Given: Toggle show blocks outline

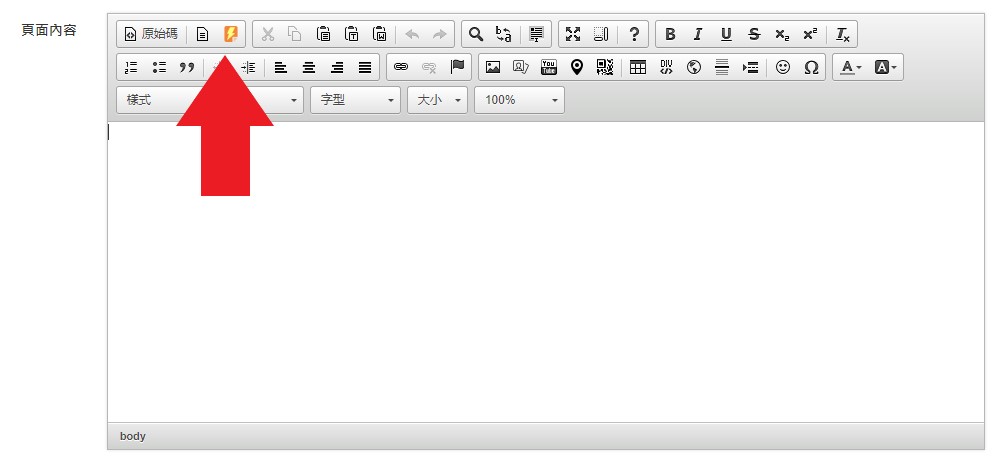Looking at the screenshot, I should pos(601,34).
